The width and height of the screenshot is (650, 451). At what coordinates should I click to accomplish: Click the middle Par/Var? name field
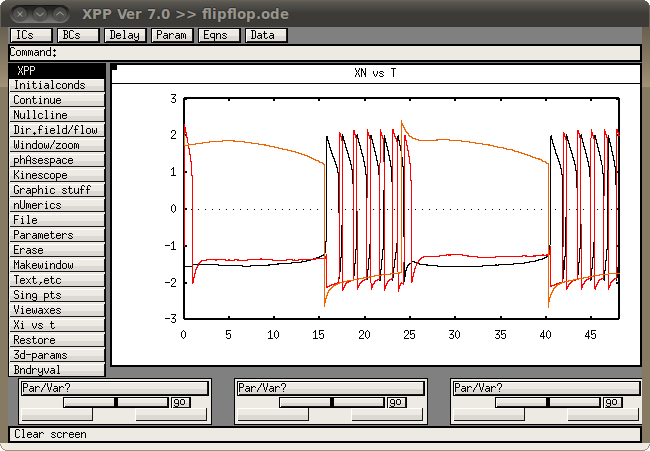331,388
